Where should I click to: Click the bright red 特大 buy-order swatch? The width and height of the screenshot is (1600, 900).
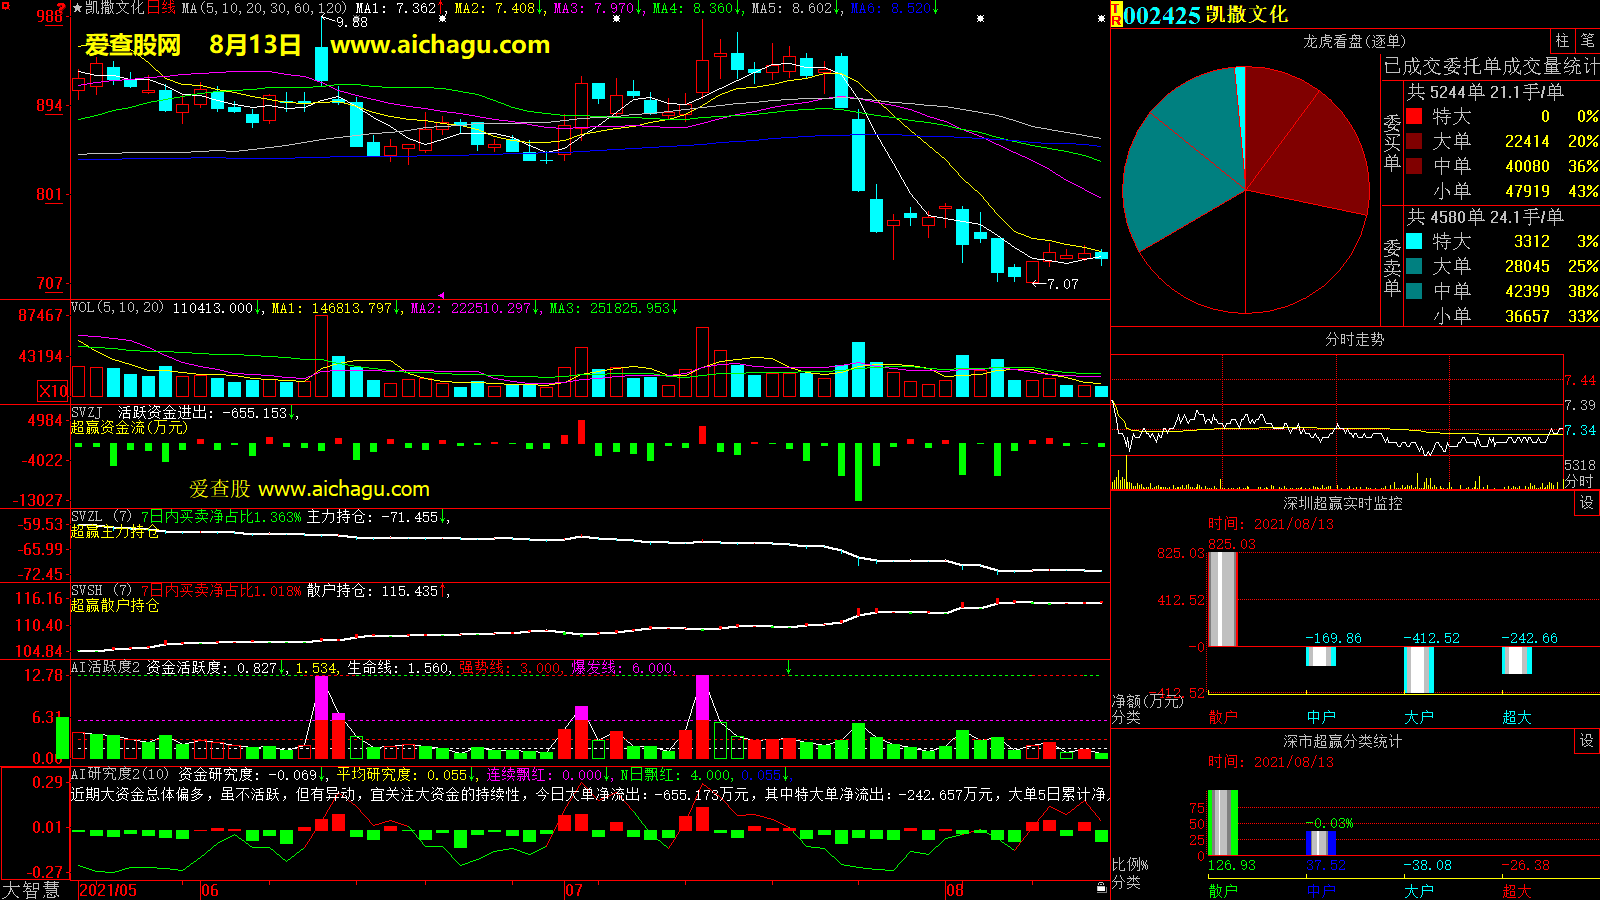1414,116
